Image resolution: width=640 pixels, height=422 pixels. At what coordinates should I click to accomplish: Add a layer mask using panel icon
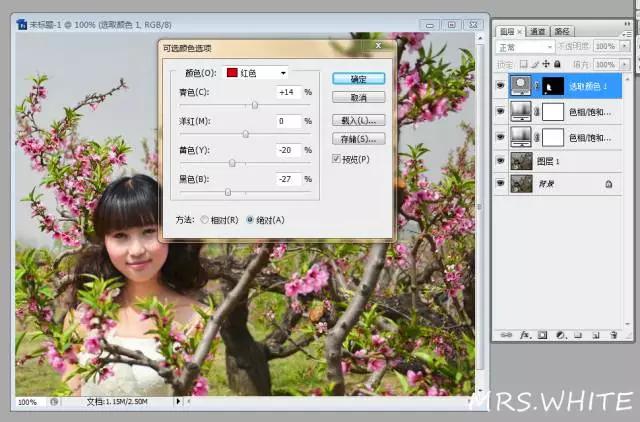[542, 335]
